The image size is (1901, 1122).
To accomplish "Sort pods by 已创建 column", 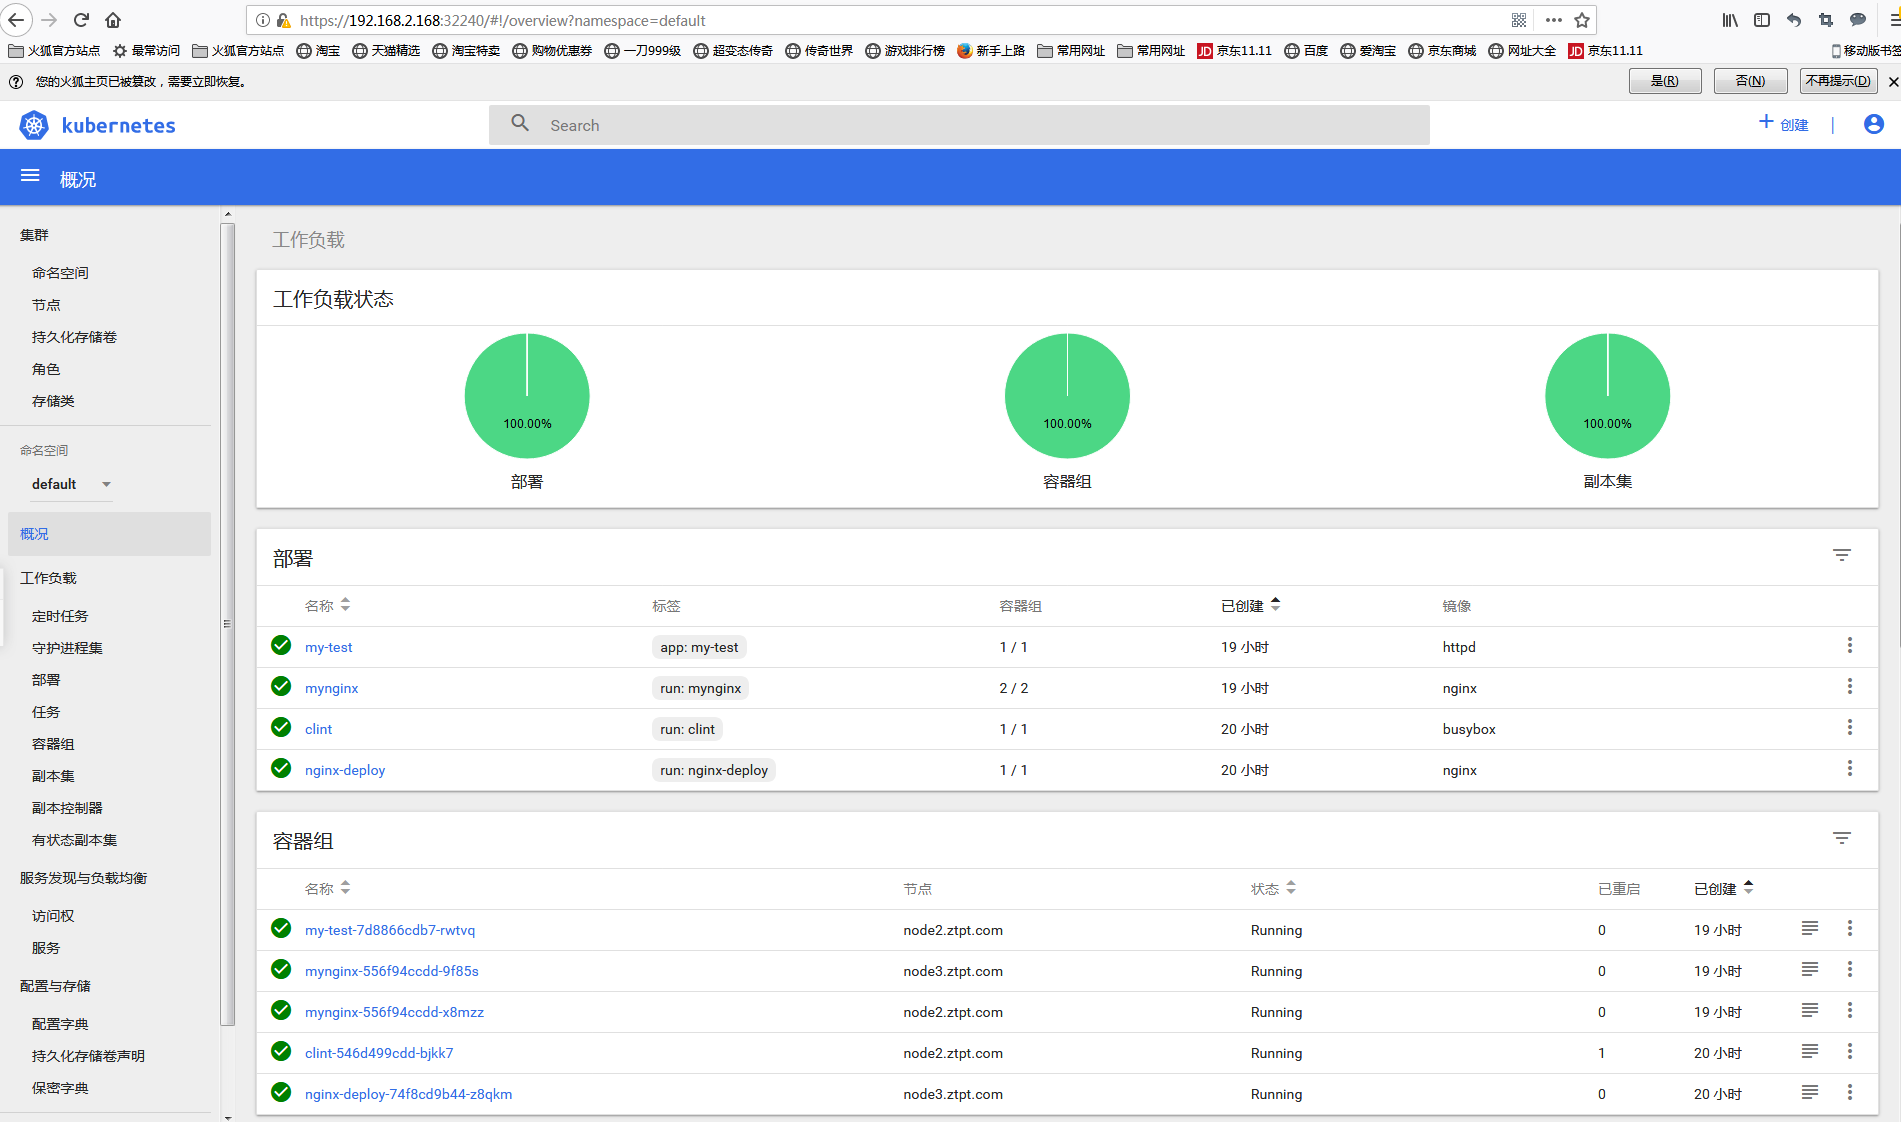I will pyautogui.click(x=1724, y=888).
